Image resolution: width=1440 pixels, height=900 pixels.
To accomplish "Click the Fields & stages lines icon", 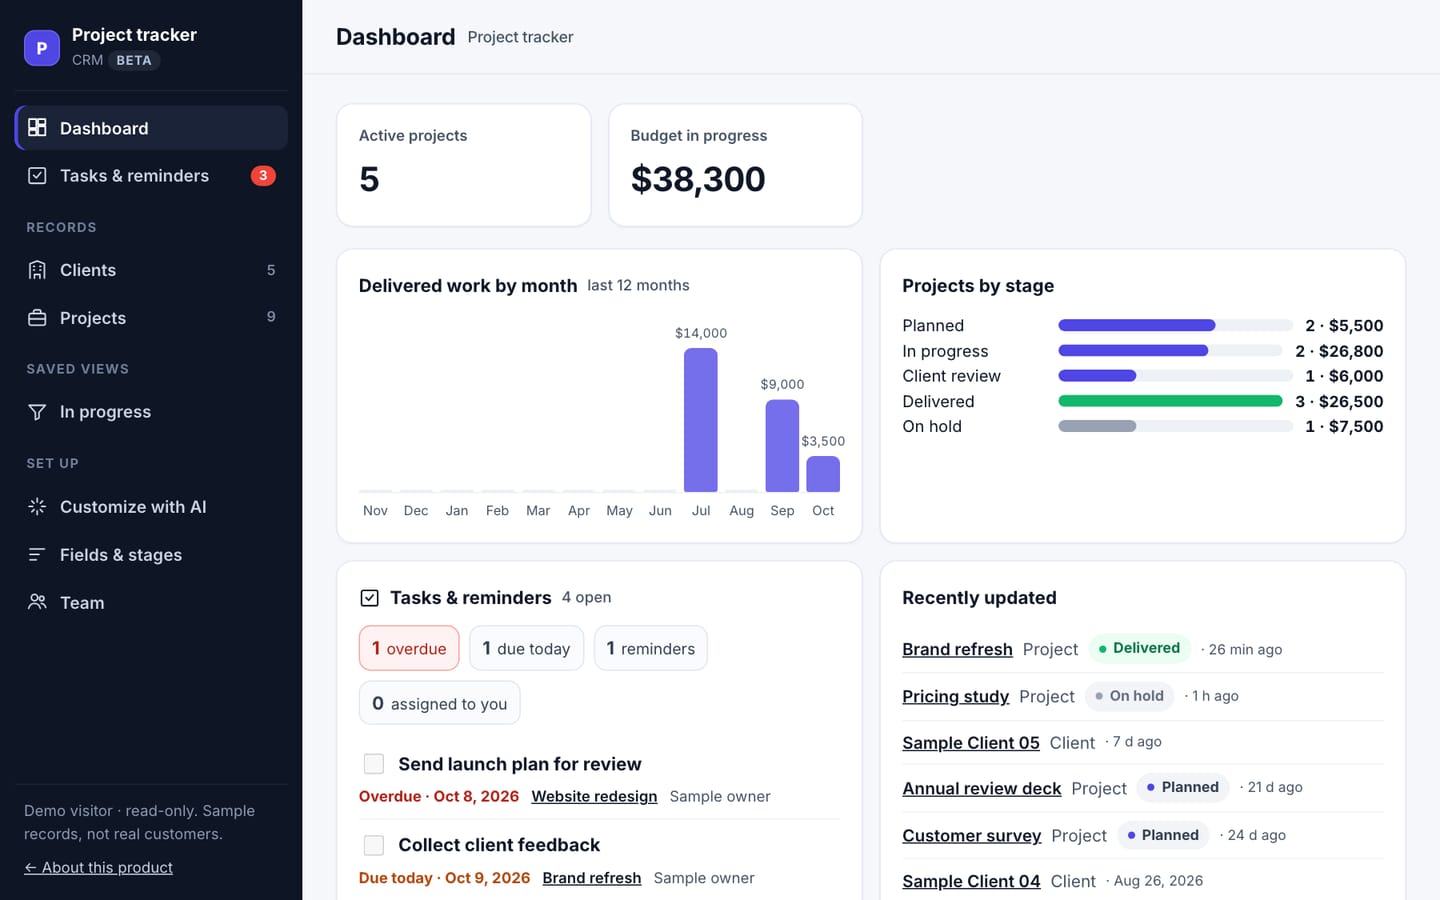I will click(37, 554).
